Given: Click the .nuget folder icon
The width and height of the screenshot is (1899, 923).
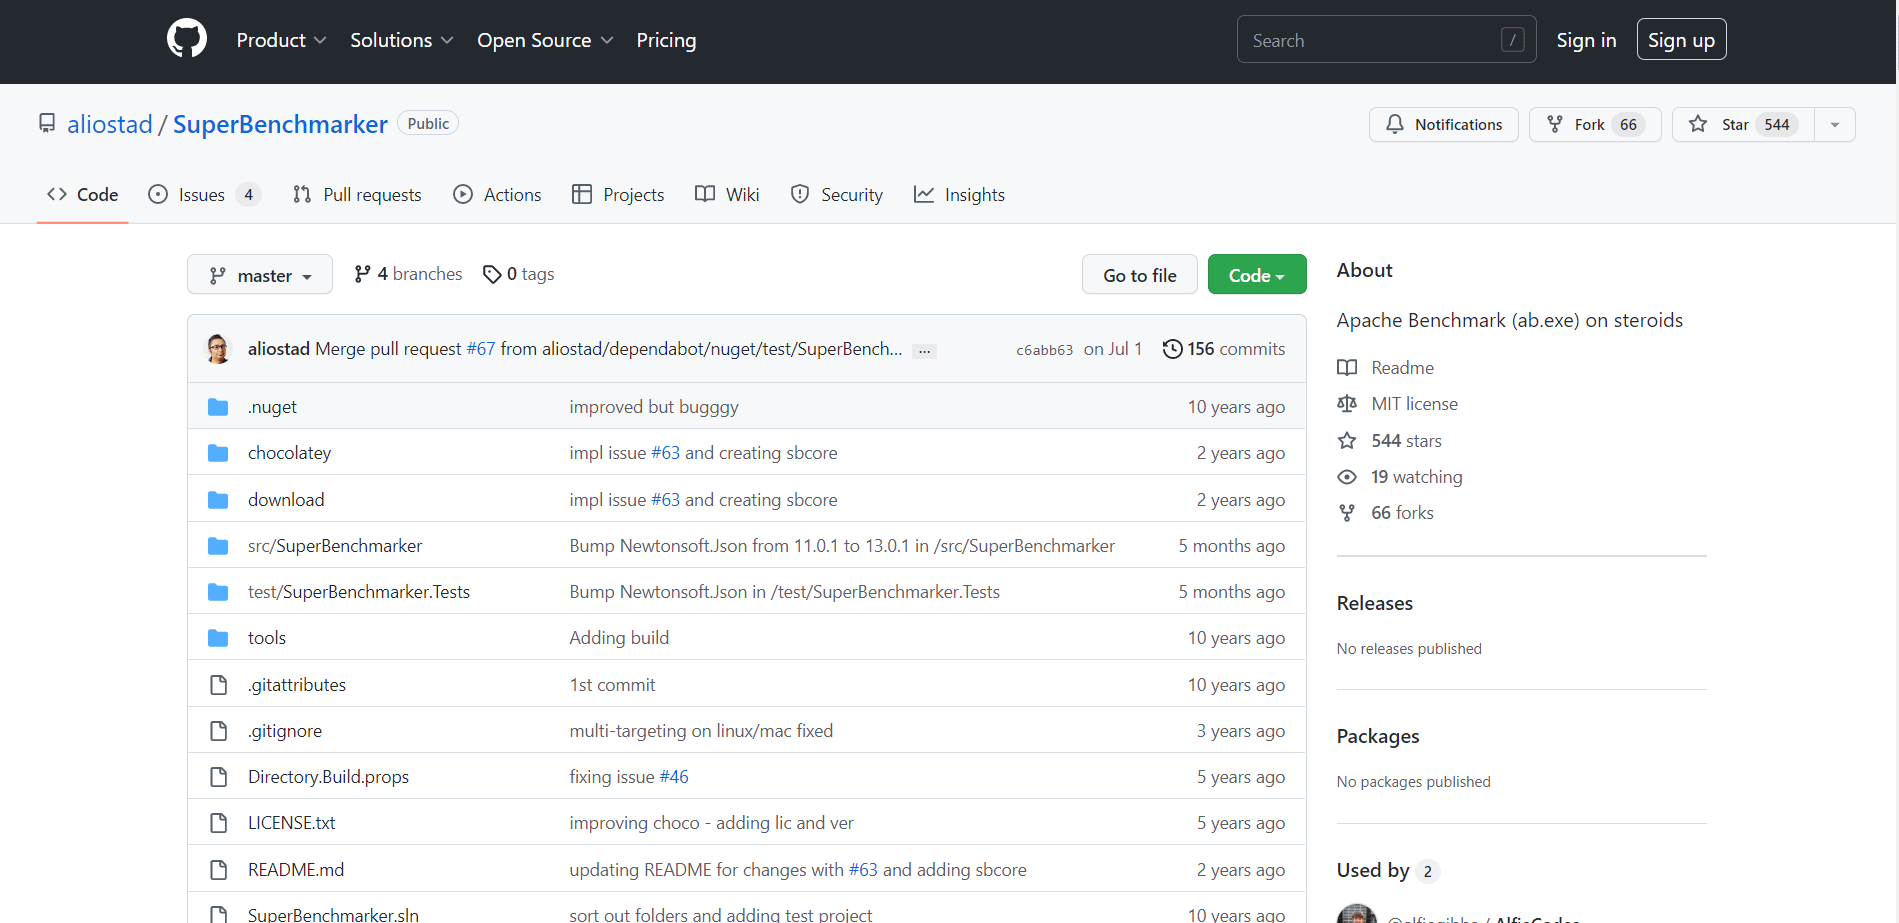Looking at the screenshot, I should pyautogui.click(x=218, y=407).
